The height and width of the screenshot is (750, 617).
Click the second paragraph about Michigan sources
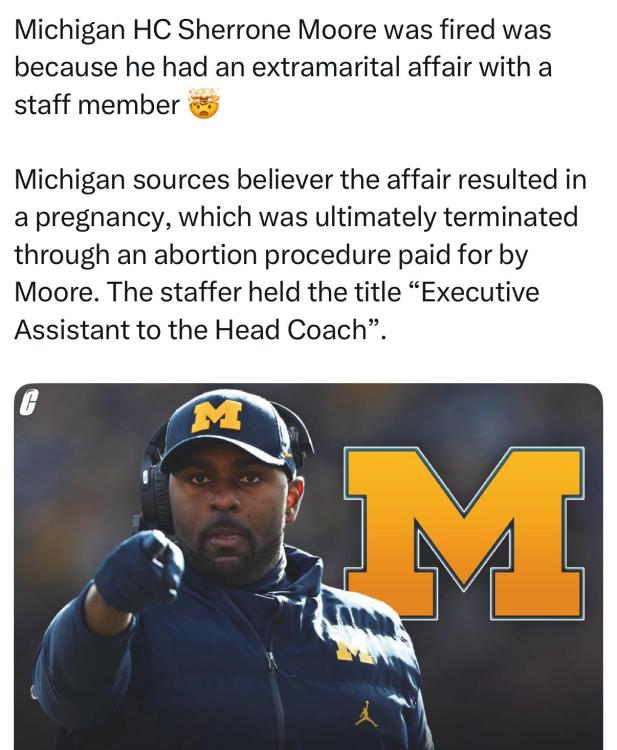point(299,254)
